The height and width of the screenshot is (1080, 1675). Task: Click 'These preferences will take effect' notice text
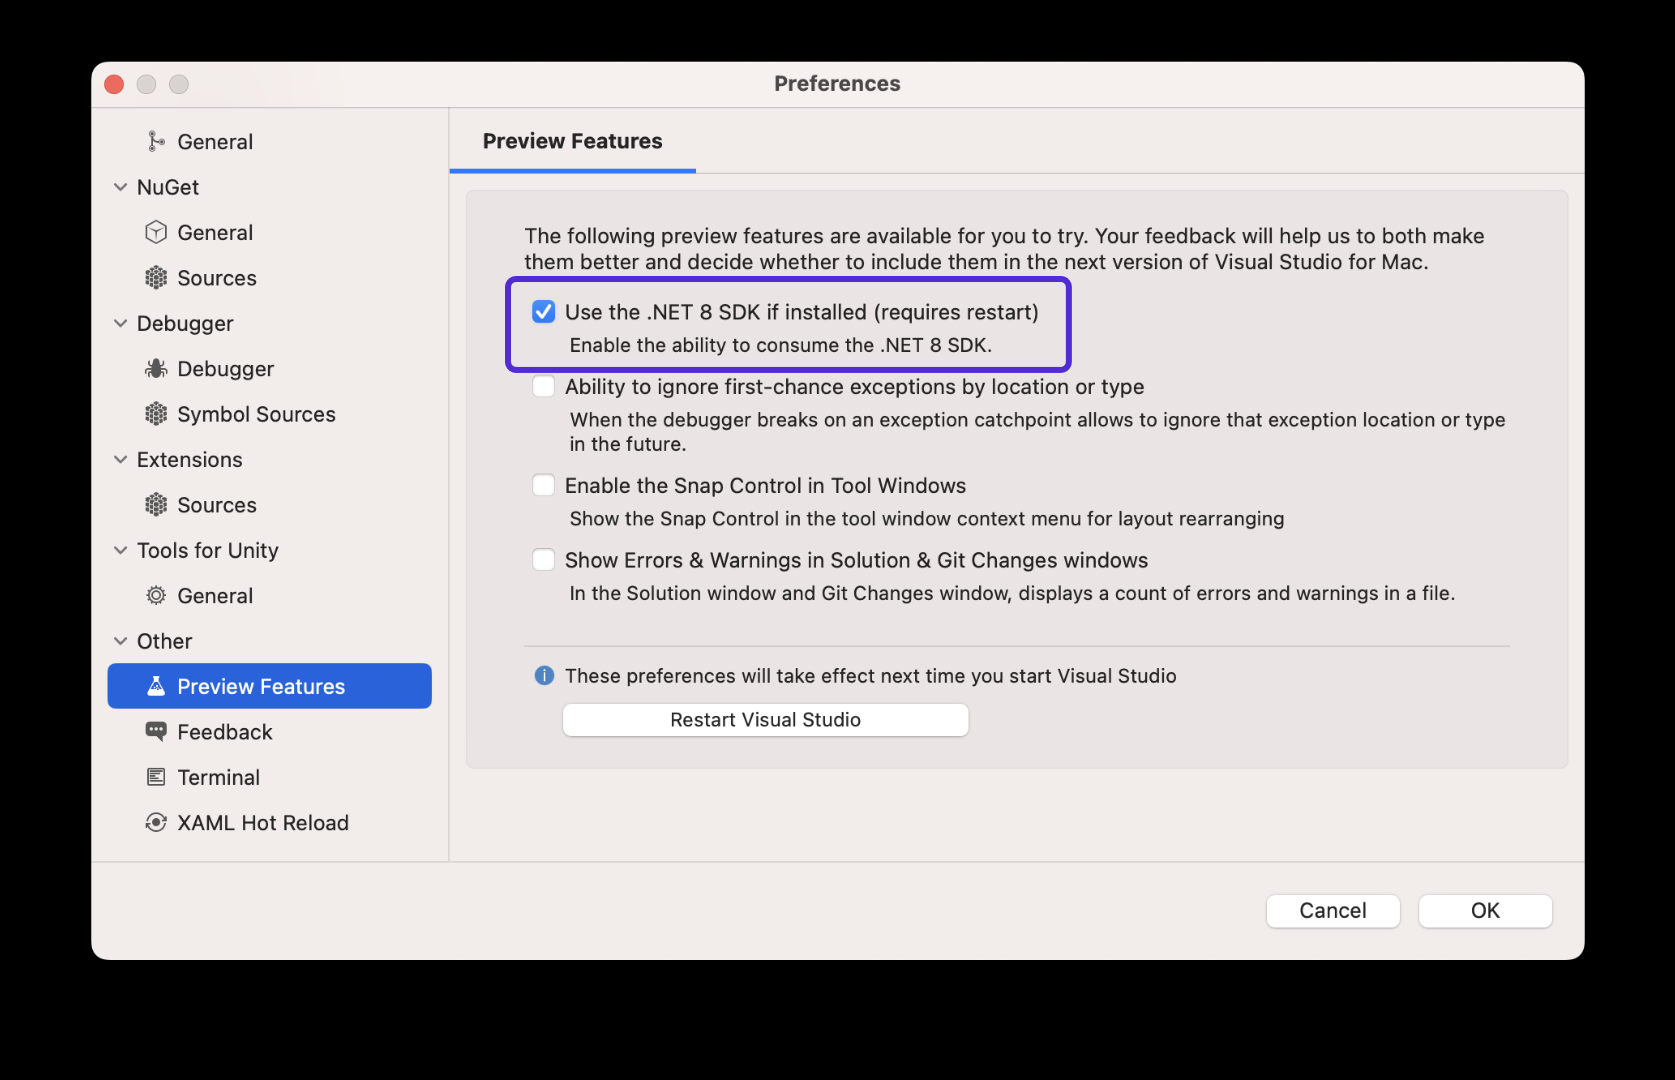[871, 676]
